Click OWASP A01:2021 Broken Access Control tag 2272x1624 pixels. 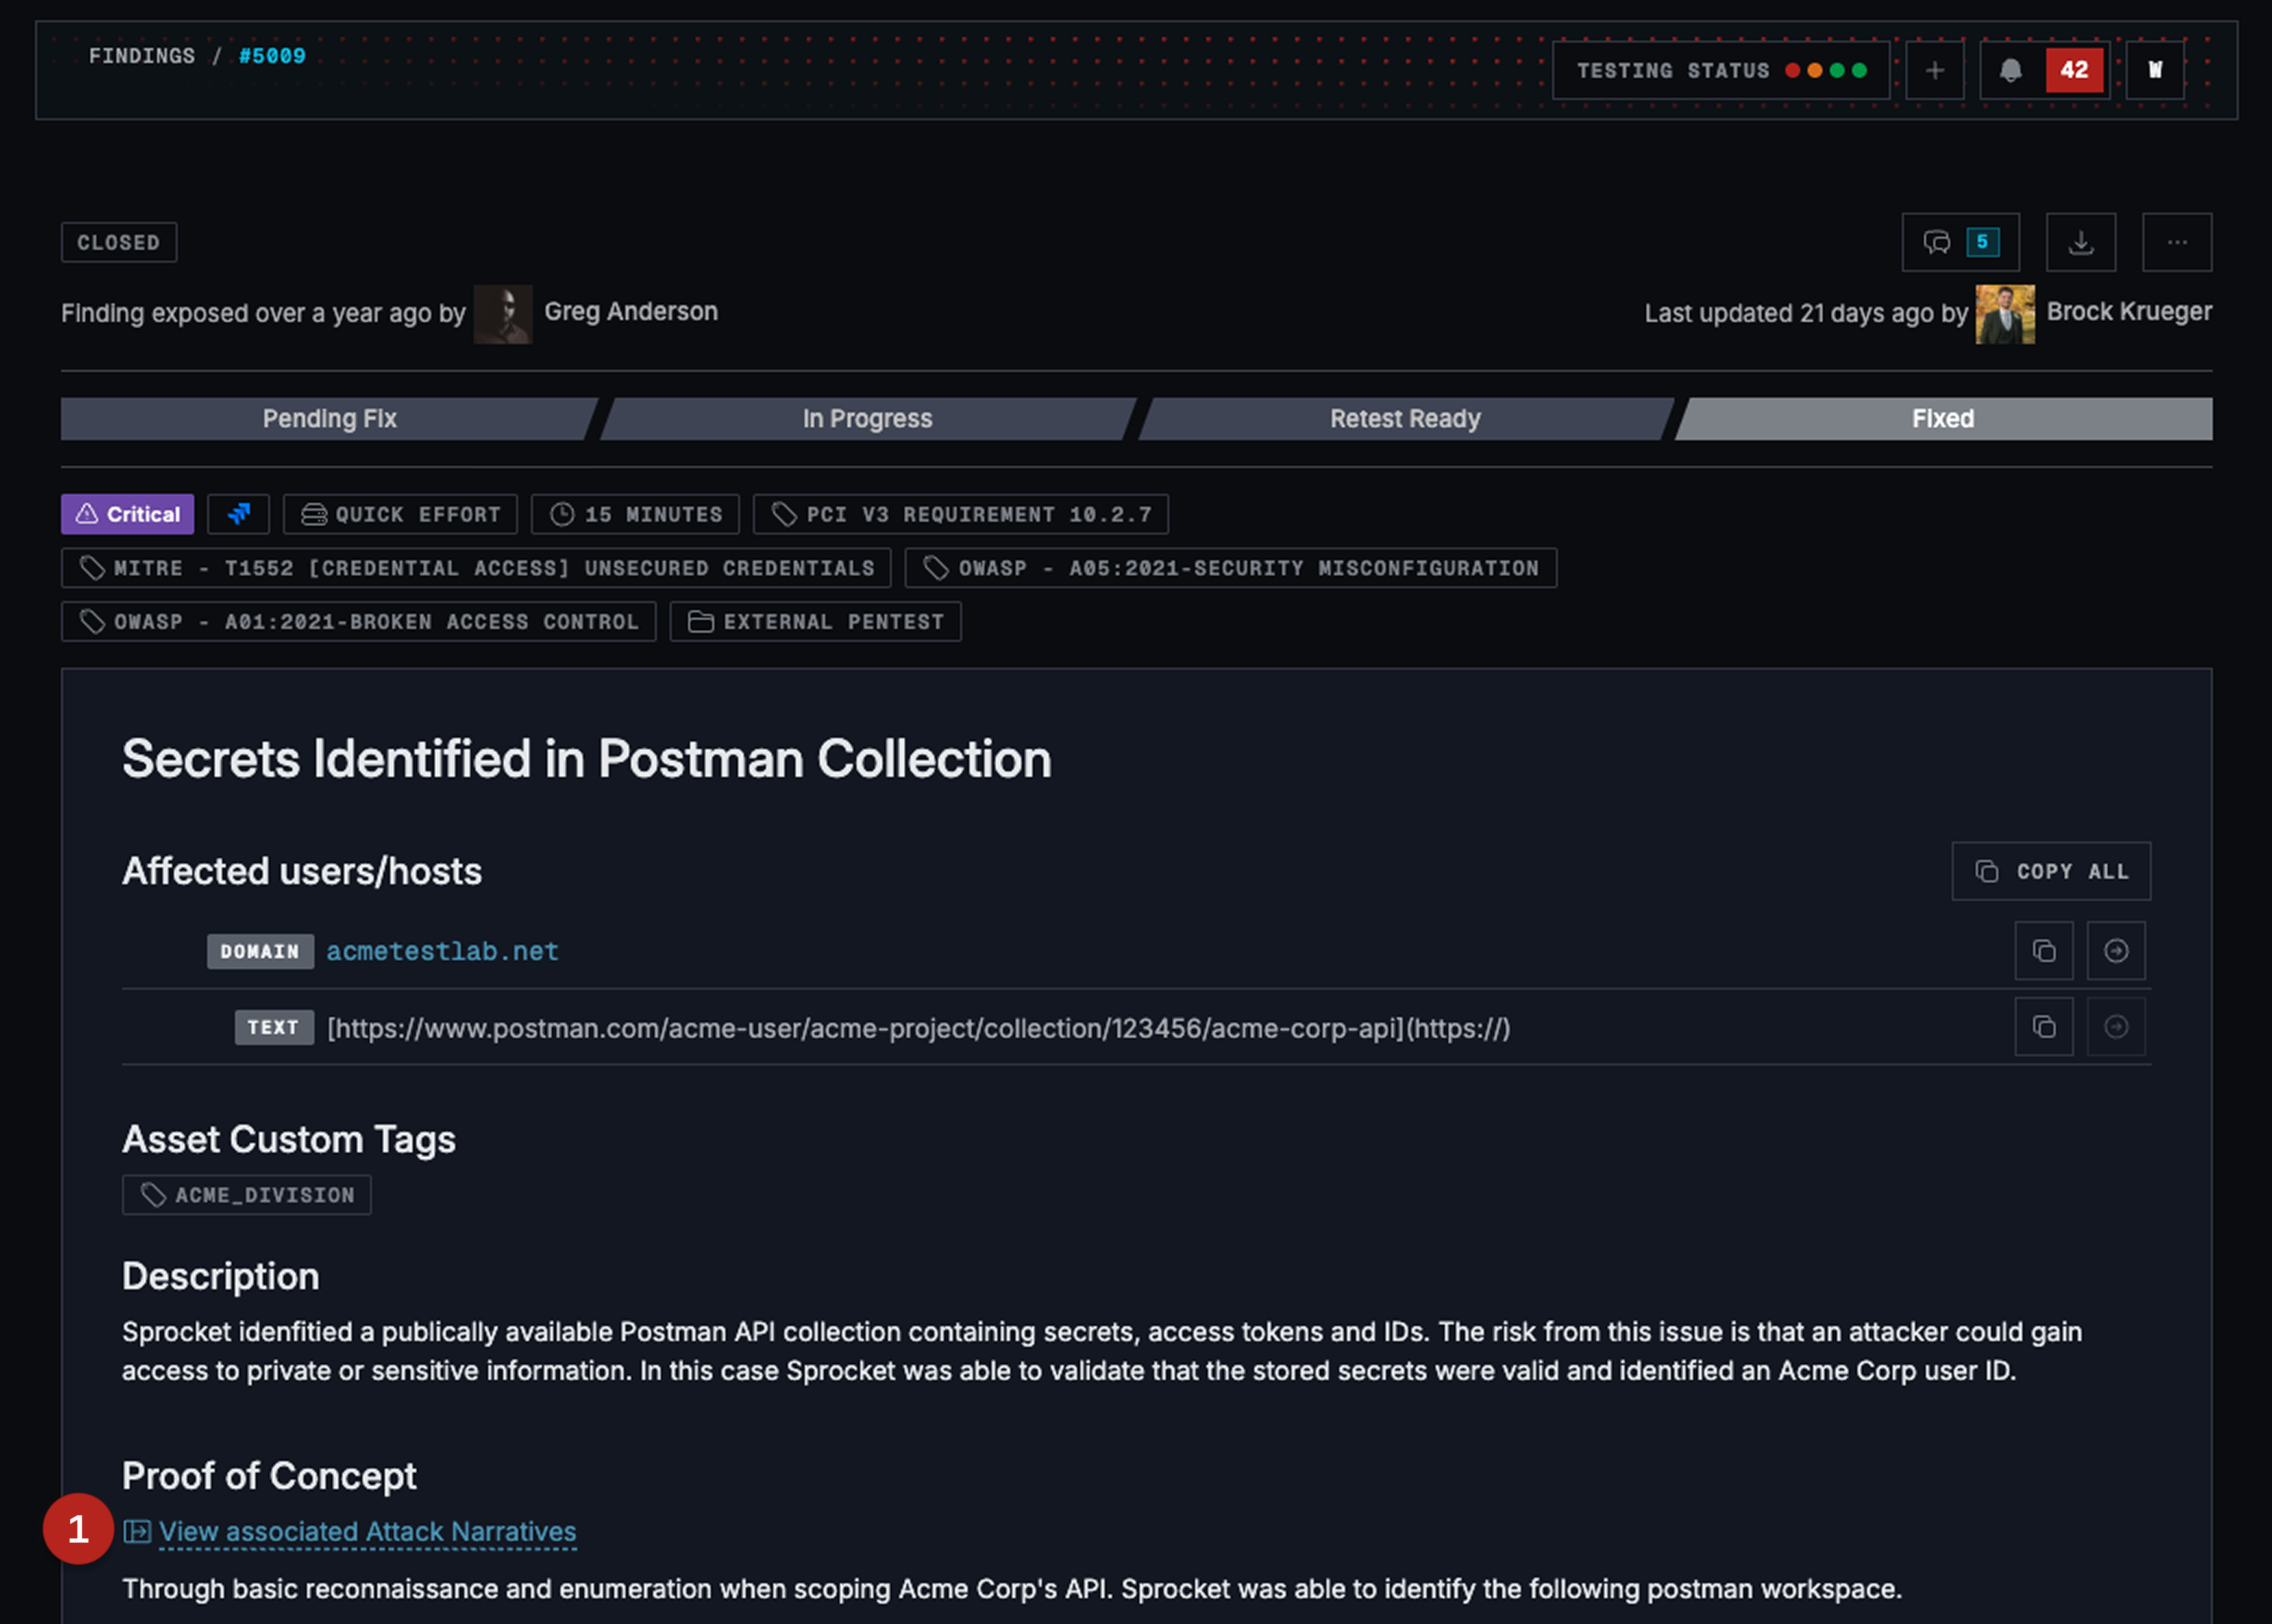(x=358, y=621)
